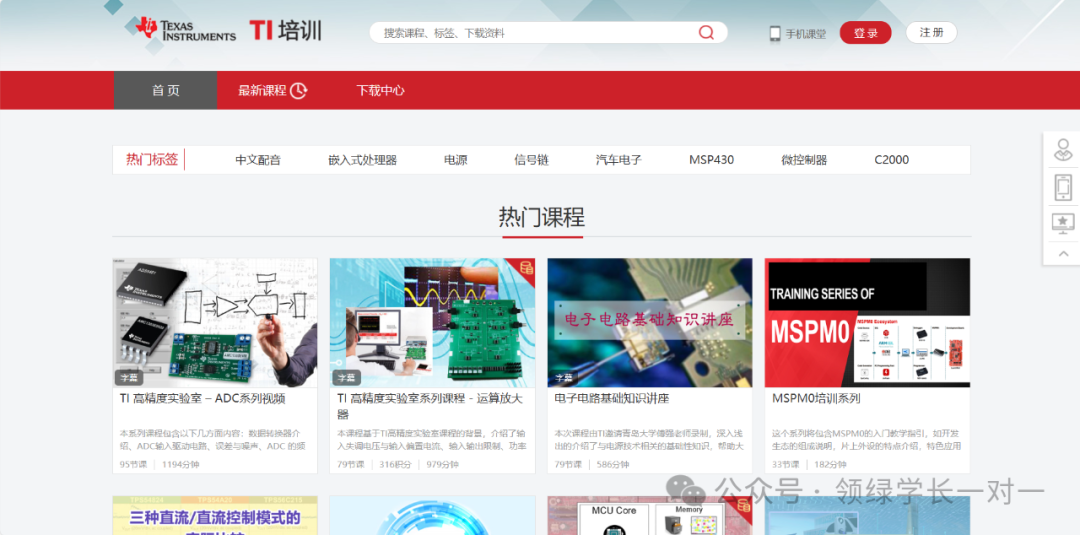Open the MSPM0 training series thumbnail

click(x=867, y=323)
